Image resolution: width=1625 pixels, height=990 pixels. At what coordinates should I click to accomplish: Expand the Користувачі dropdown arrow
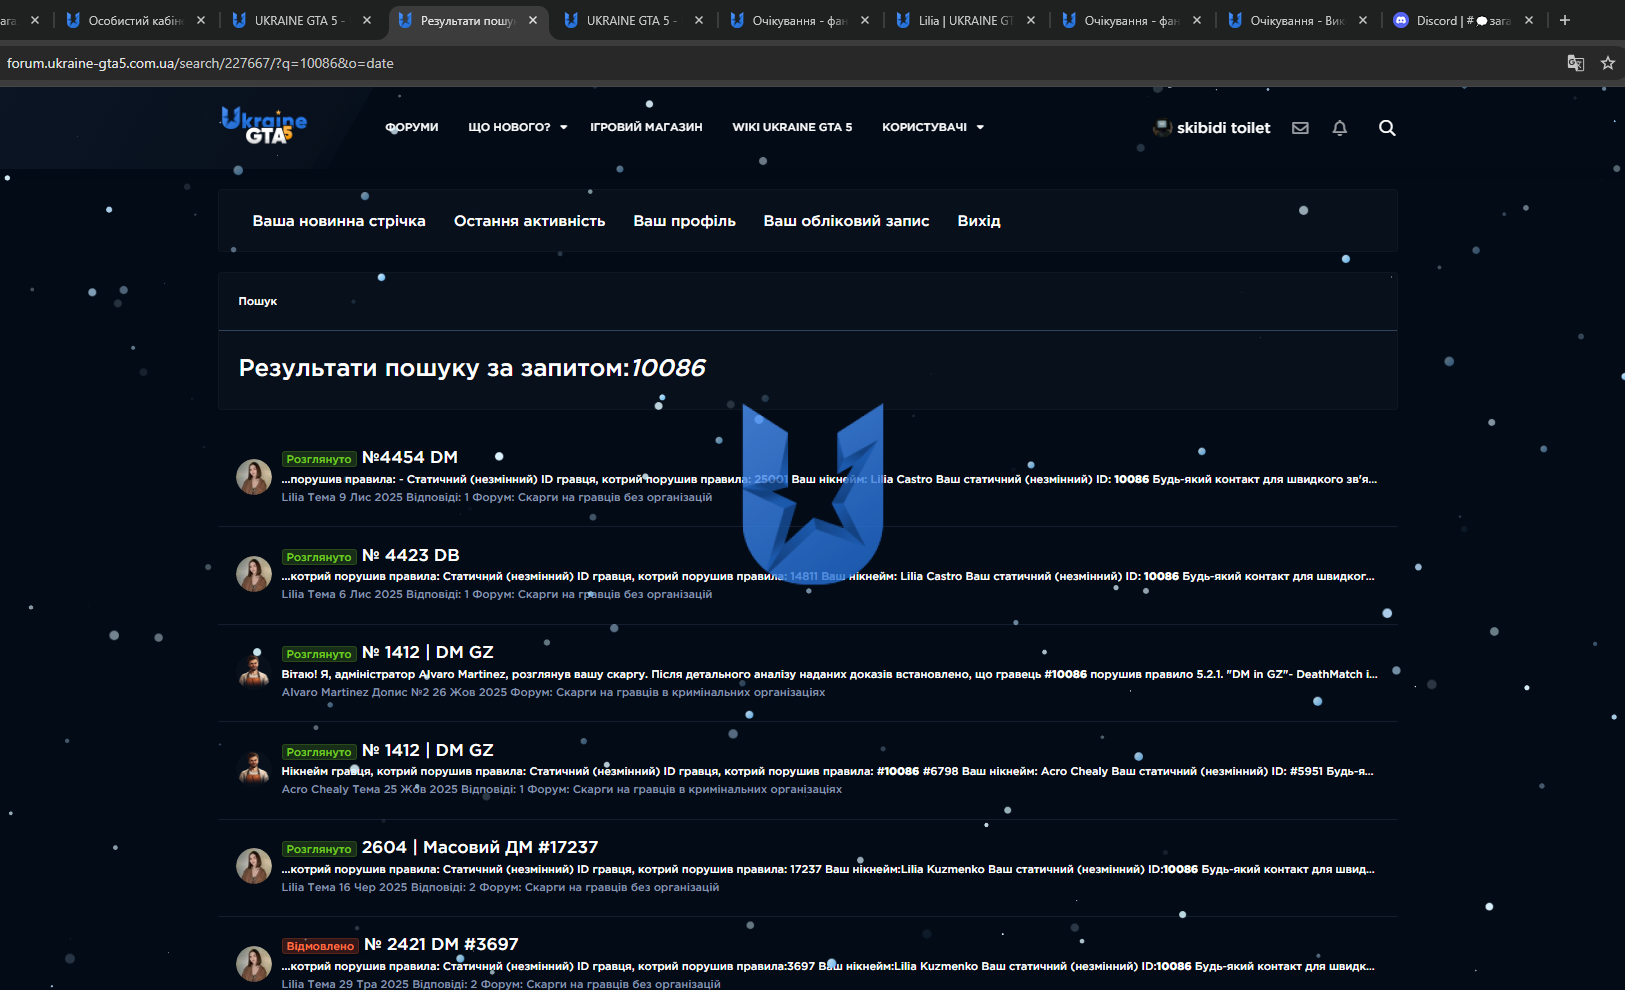pos(980,127)
